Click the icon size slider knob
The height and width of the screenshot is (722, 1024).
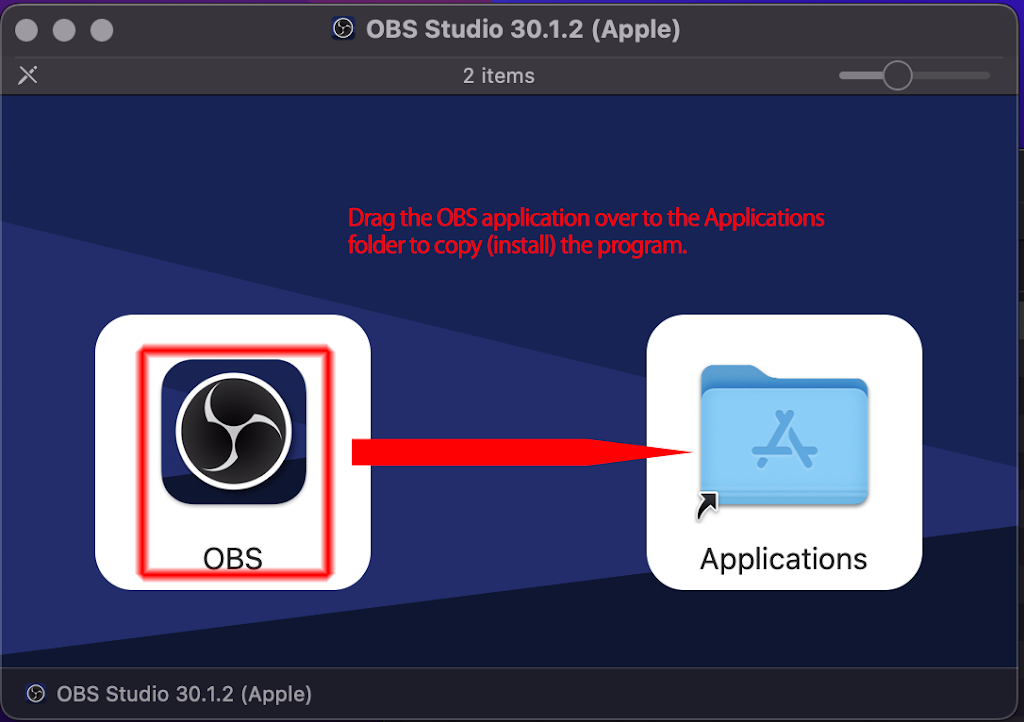click(x=897, y=75)
